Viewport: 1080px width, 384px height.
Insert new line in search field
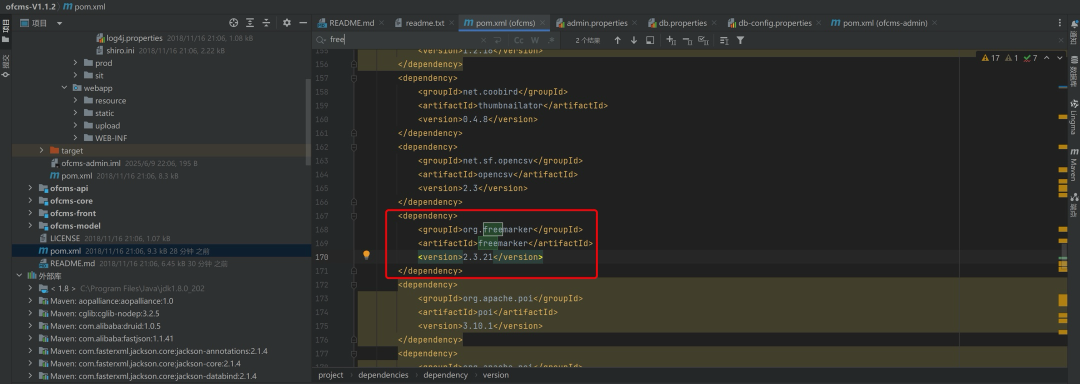point(497,40)
